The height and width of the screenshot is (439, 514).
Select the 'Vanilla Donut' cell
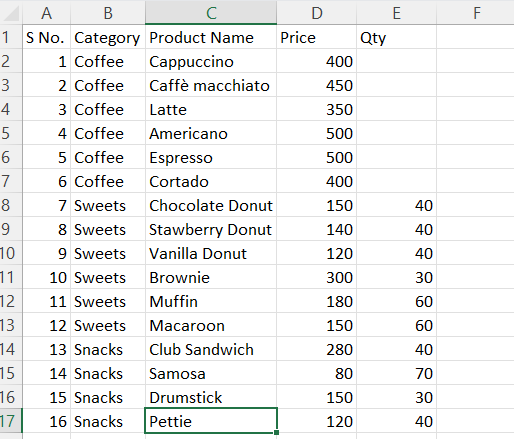211,253
